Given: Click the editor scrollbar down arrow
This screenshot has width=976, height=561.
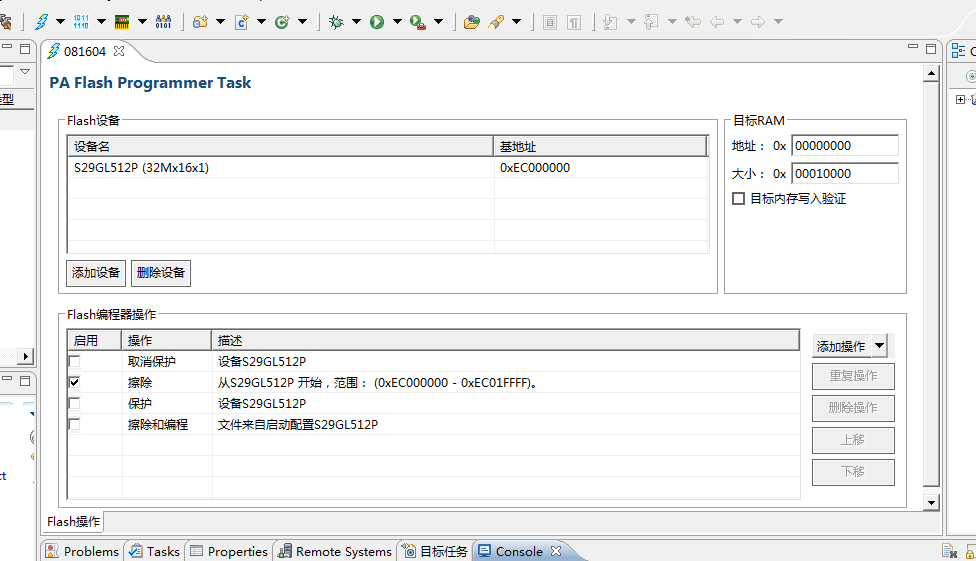Looking at the screenshot, I should [931, 502].
